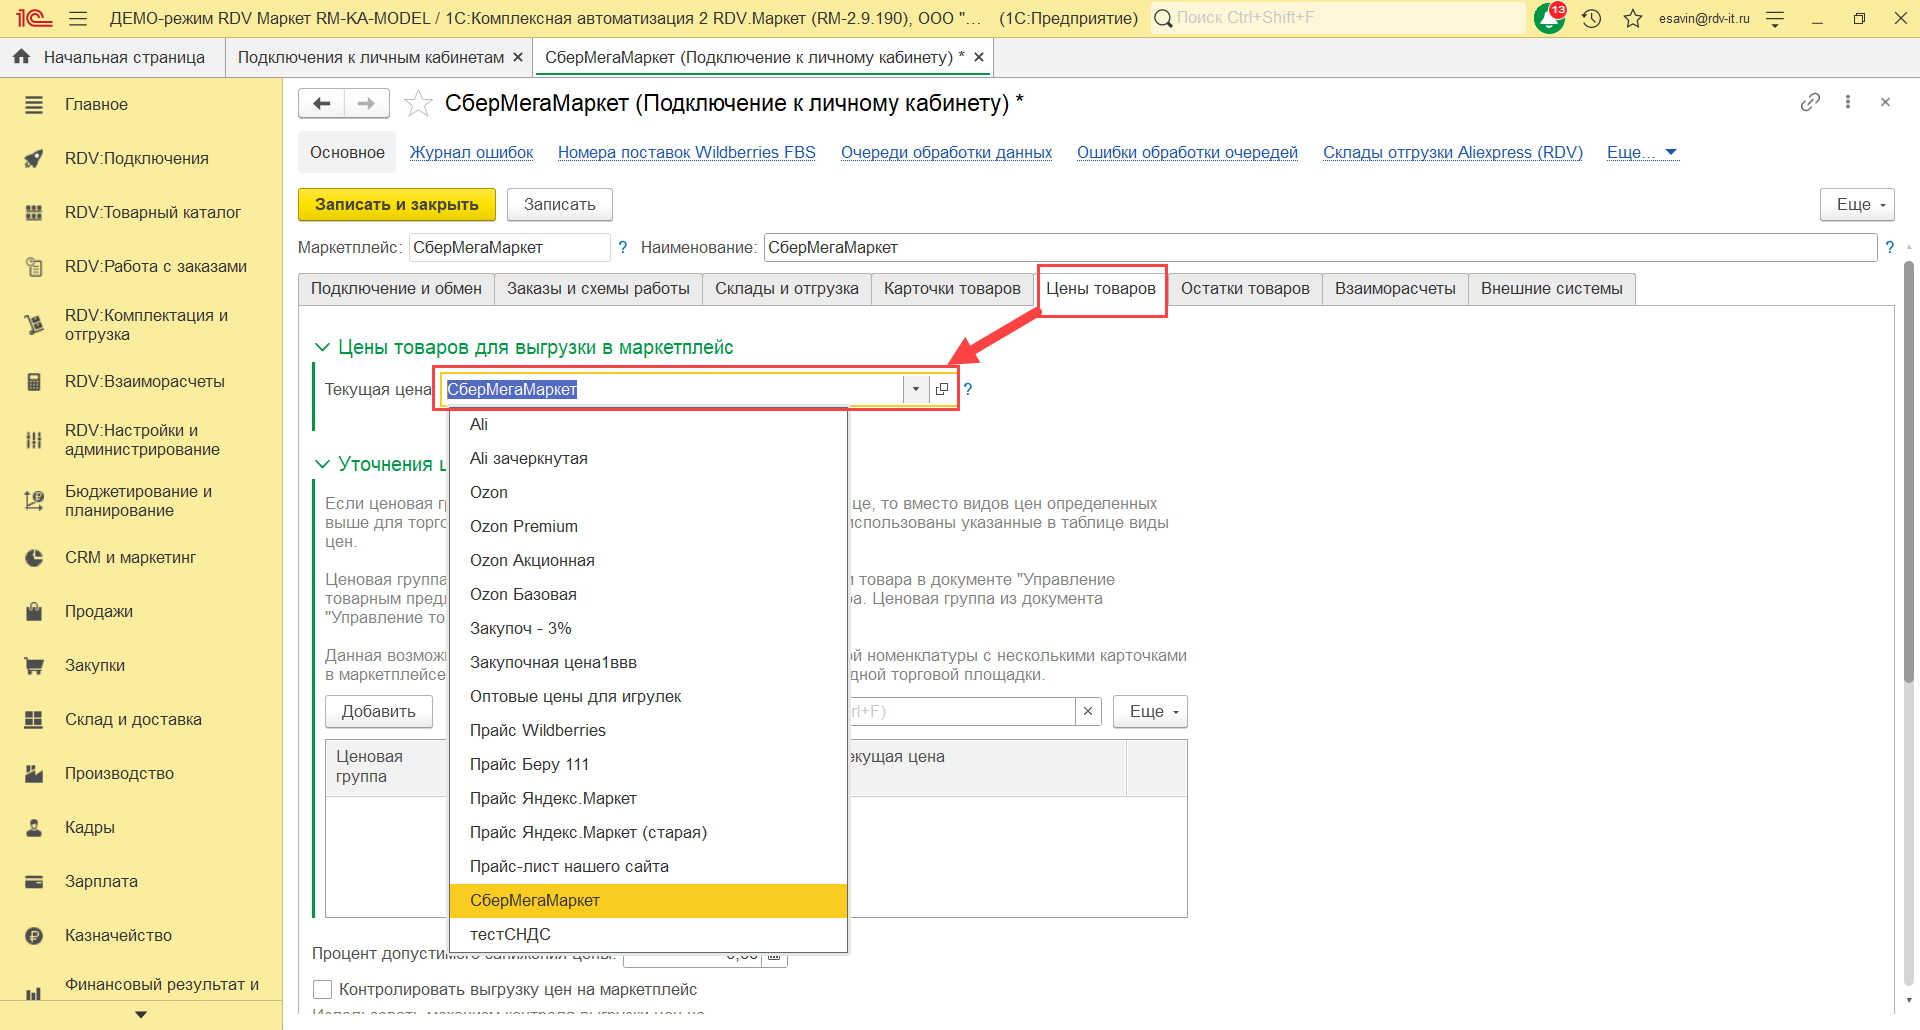Image resolution: width=1920 pixels, height=1030 pixels.
Task: Click the back navigation arrow
Action: click(x=321, y=103)
